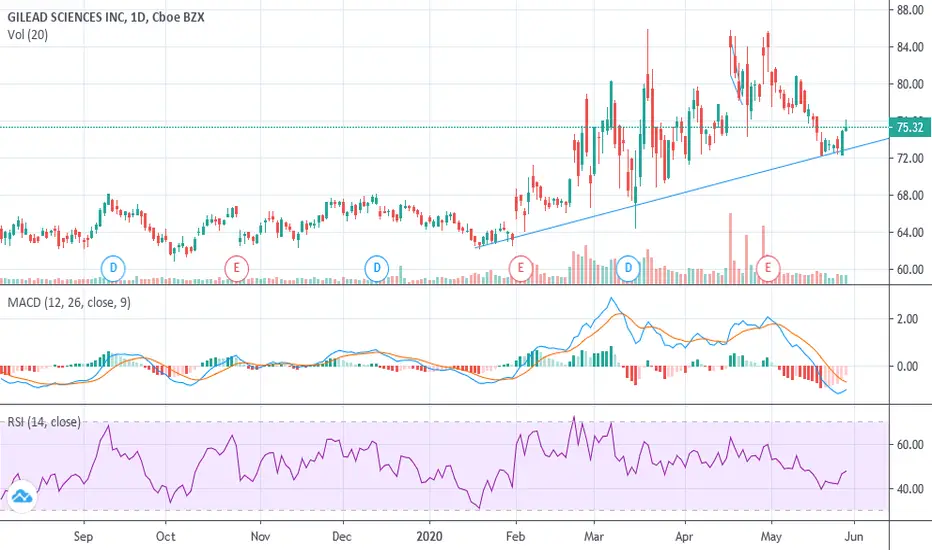
Task: Select the MACD (12, 26, close, 9) label
Action: [69, 303]
